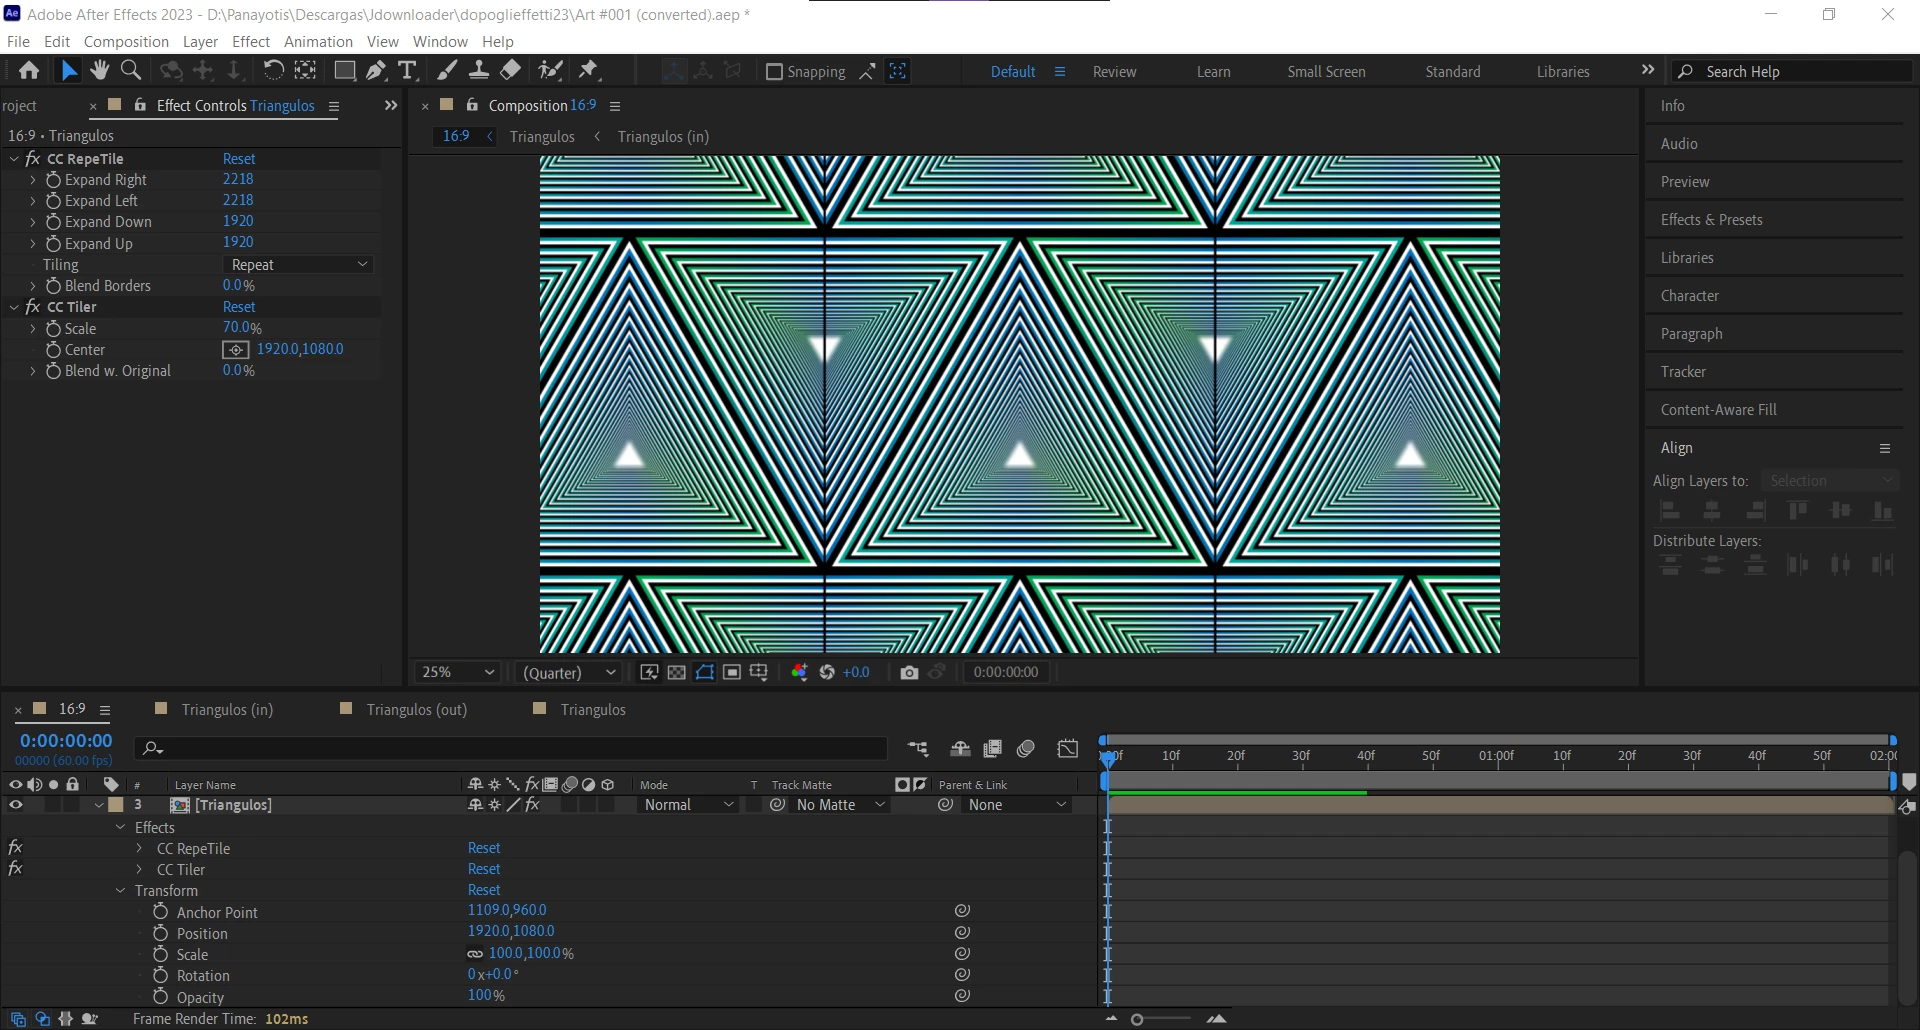Viewport: 1920px width, 1030px height.
Task: Toggle Blend Borders stopwatch
Action: tap(54, 286)
